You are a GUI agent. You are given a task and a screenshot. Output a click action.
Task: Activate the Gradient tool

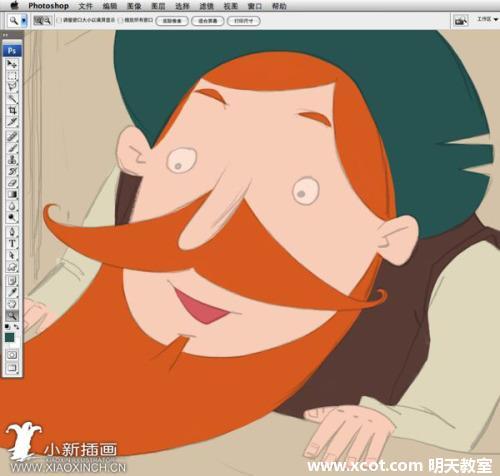click(x=12, y=194)
